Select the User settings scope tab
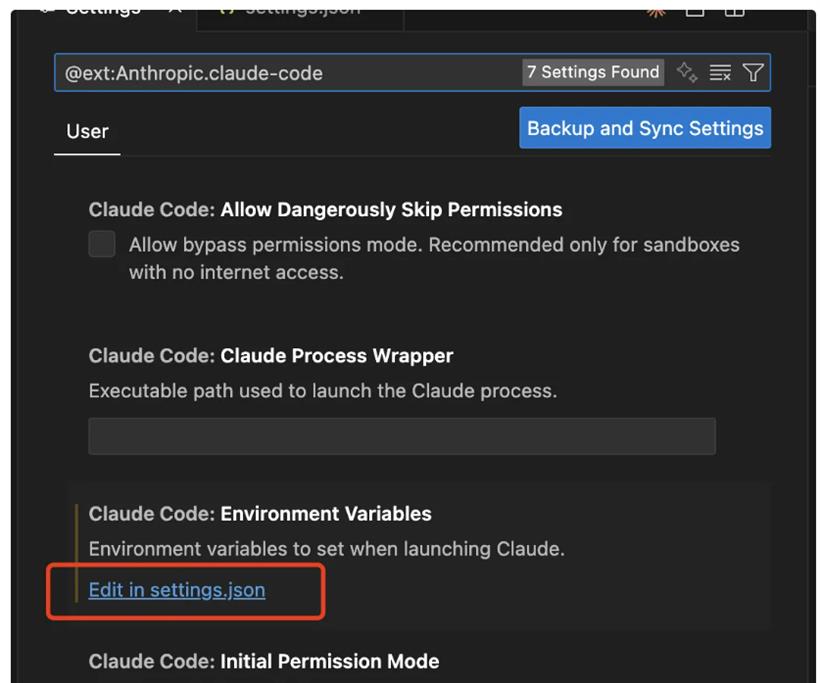820x683 pixels. [87, 131]
